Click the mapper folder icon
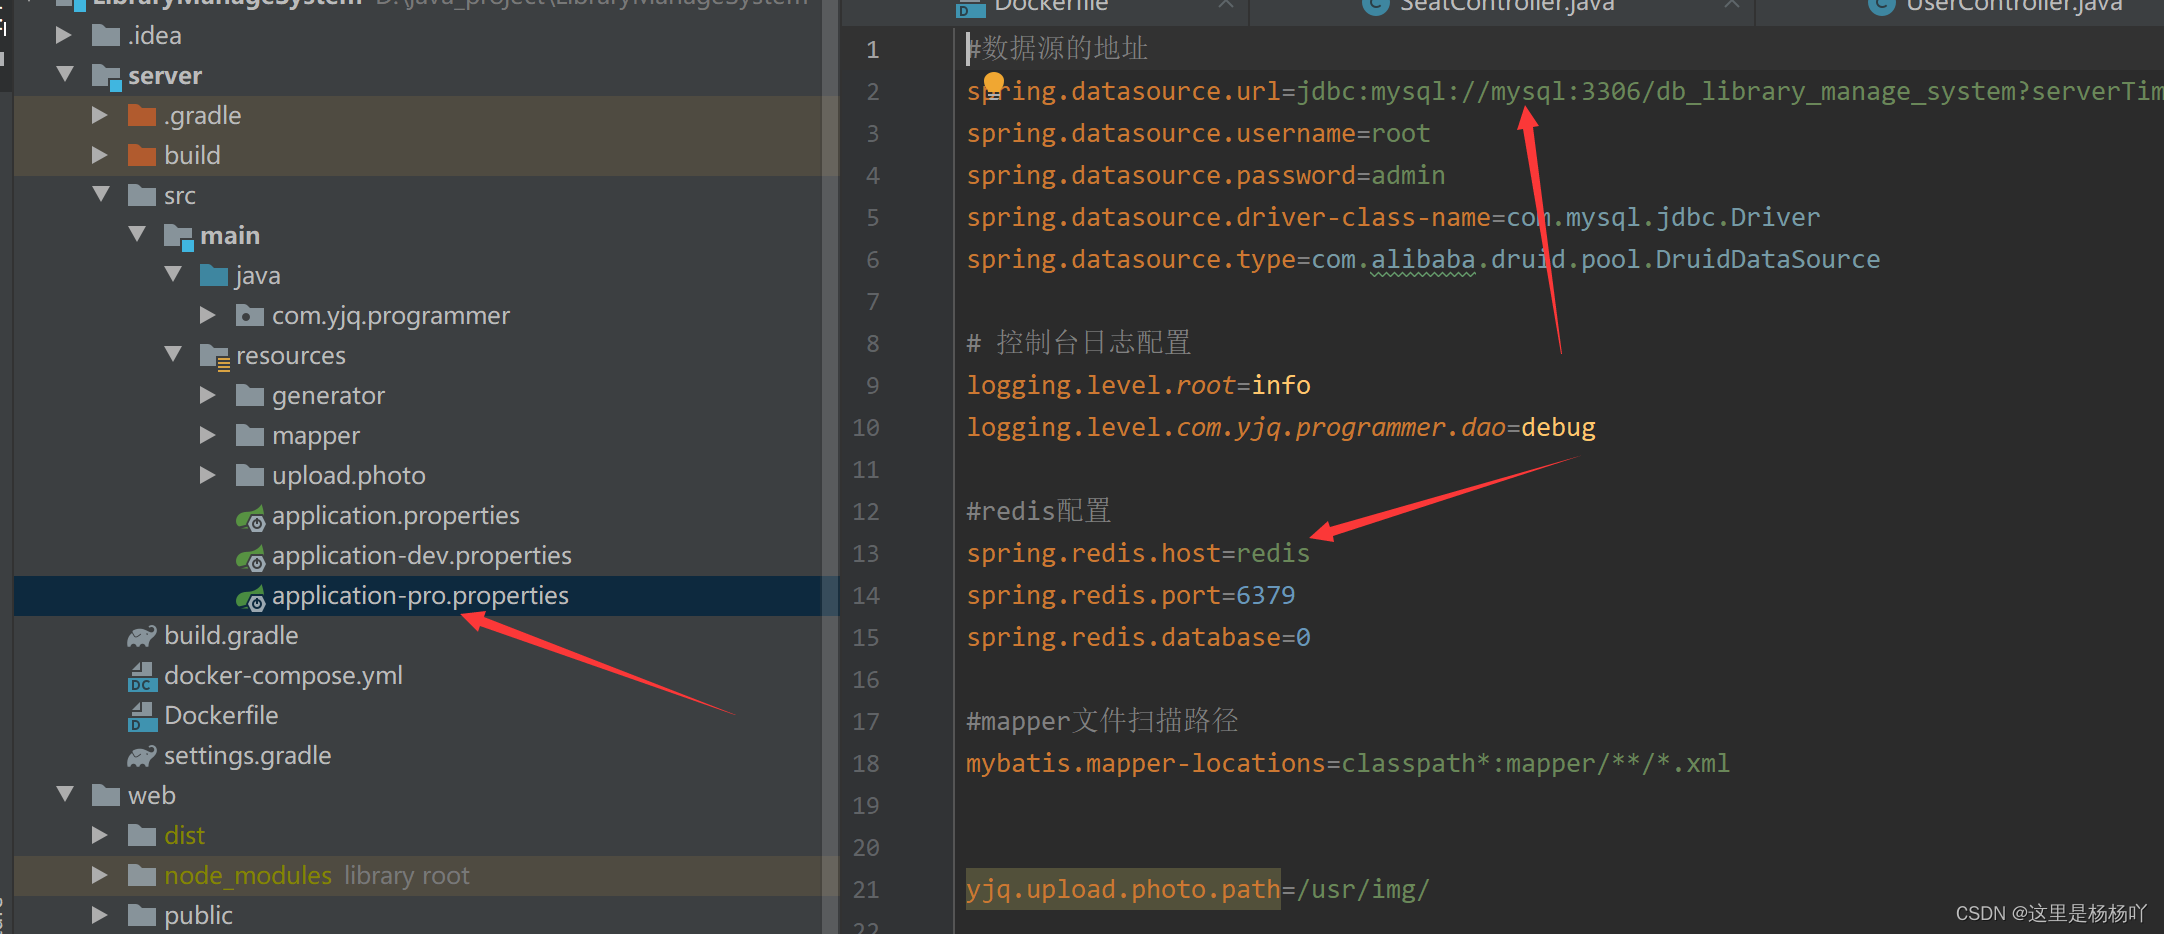 [250, 436]
